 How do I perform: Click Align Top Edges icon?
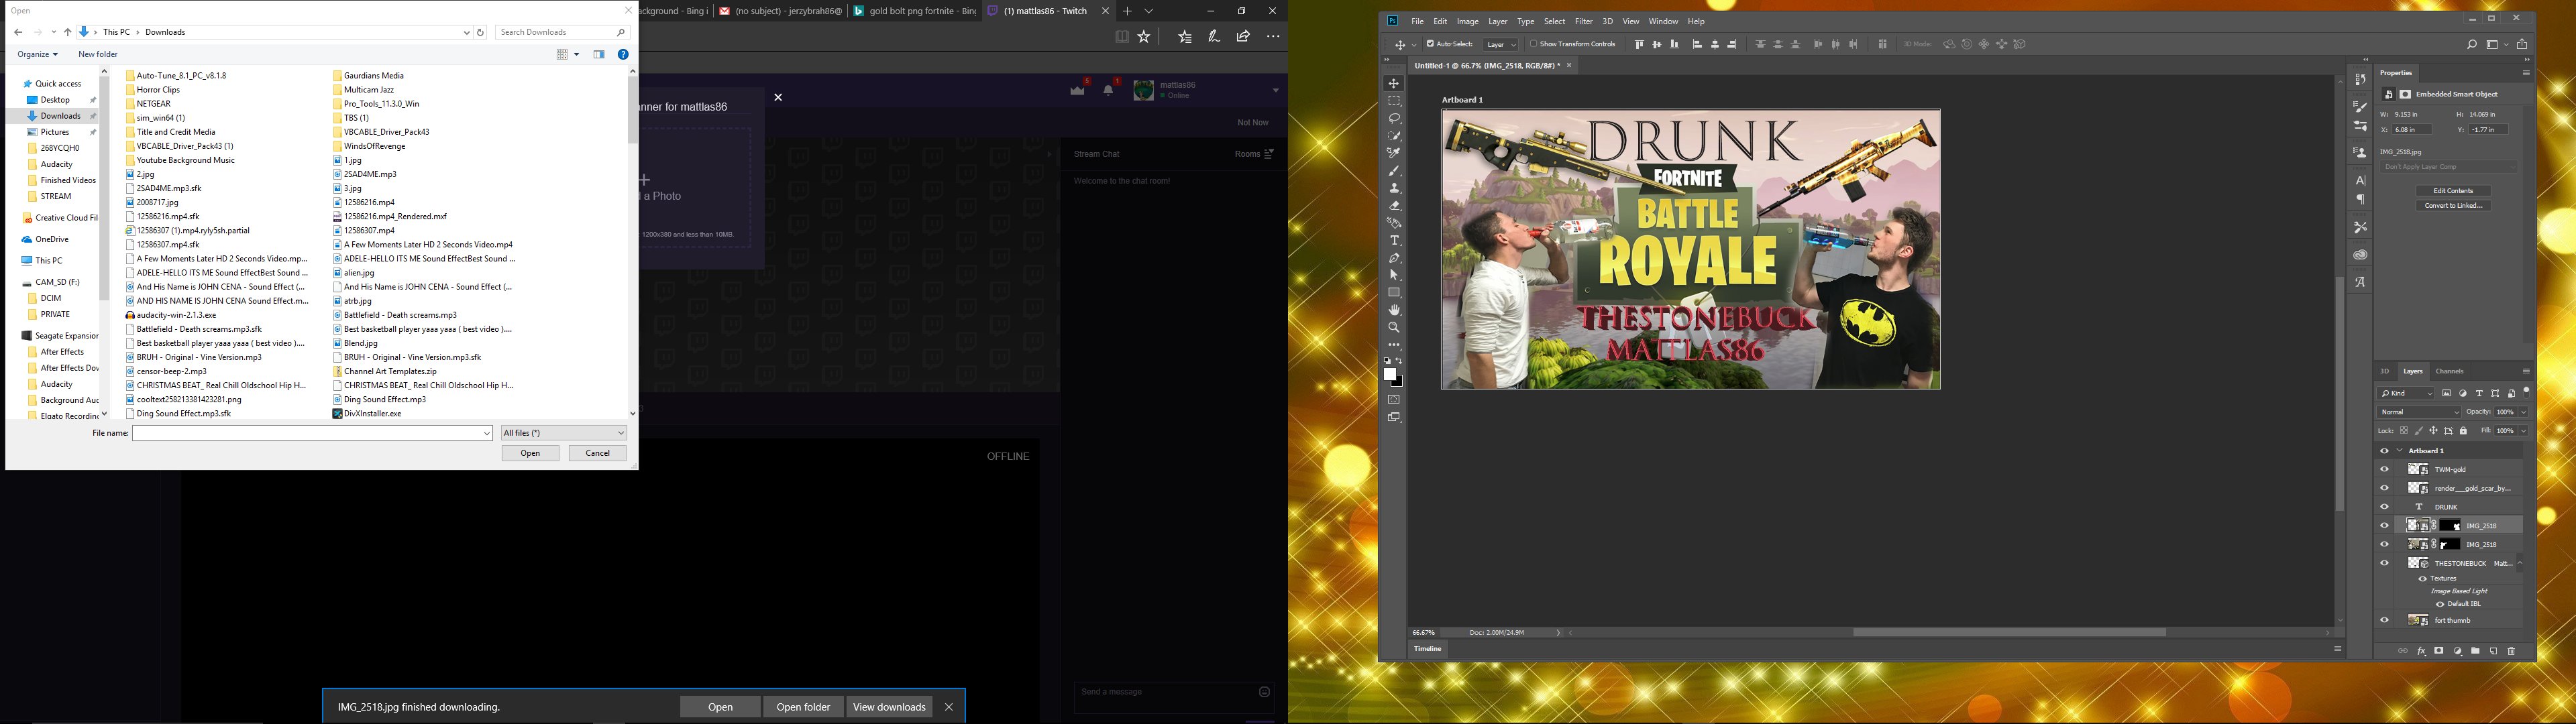tap(1639, 44)
